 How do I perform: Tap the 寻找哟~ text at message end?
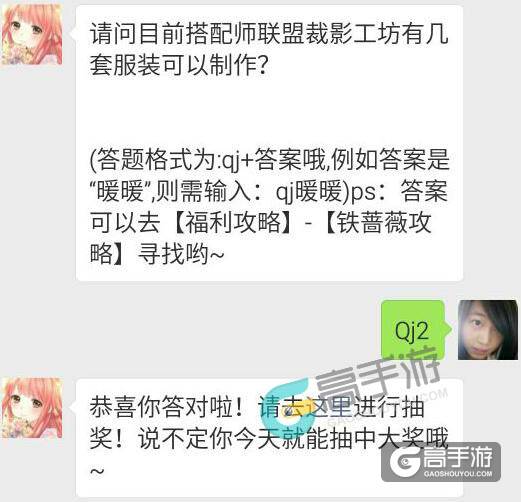(x=181, y=254)
